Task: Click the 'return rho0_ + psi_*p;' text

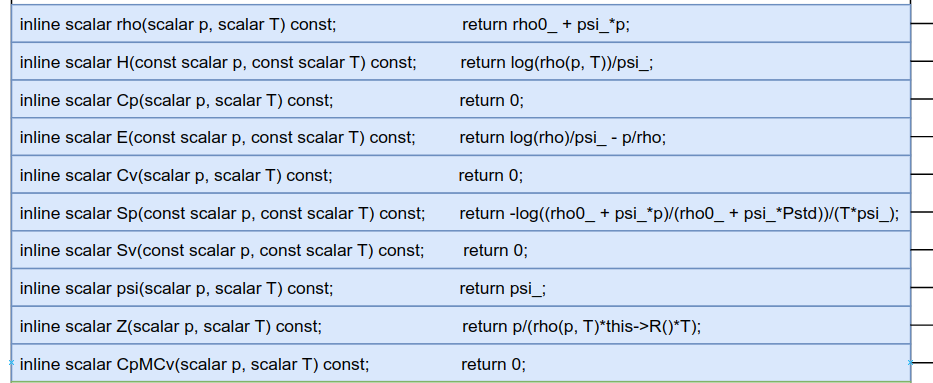Action: (x=546, y=24)
